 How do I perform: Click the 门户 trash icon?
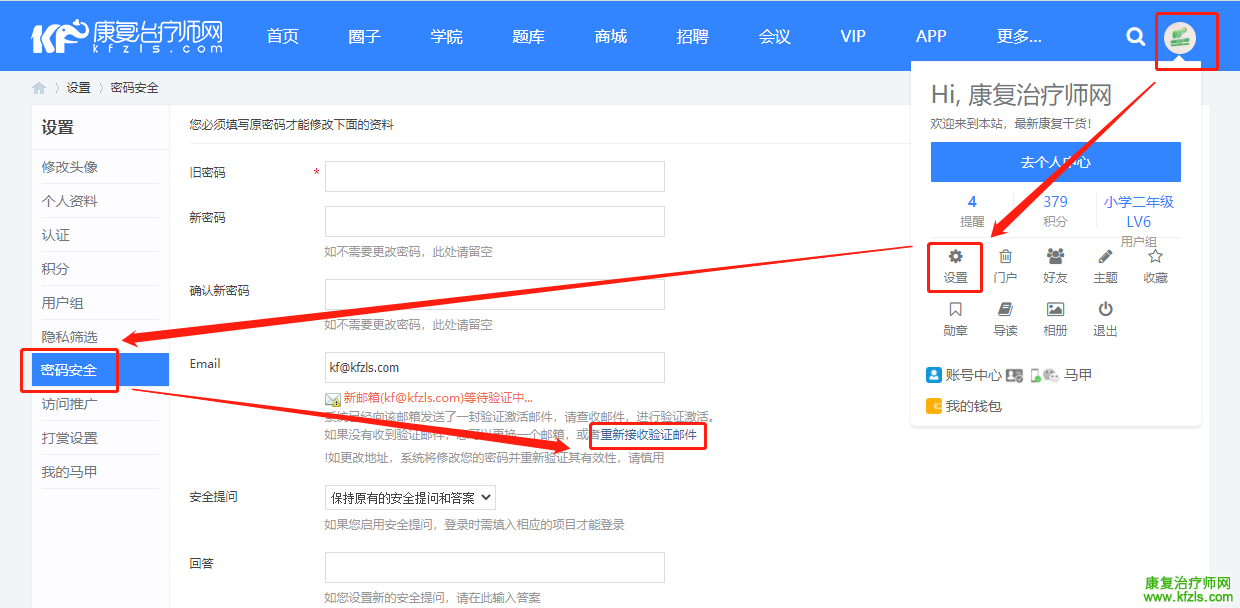(x=1006, y=257)
